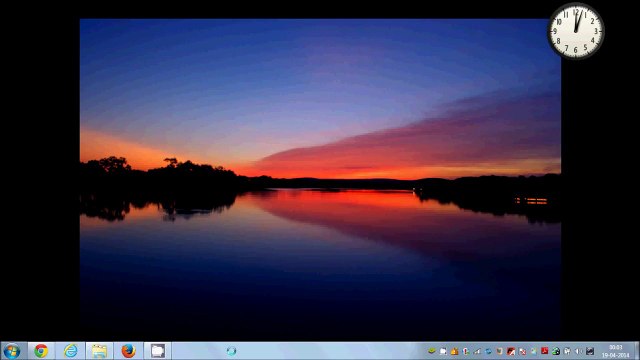Click the dark monitor tray icon
640x360 pixels.
coord(590,351)
